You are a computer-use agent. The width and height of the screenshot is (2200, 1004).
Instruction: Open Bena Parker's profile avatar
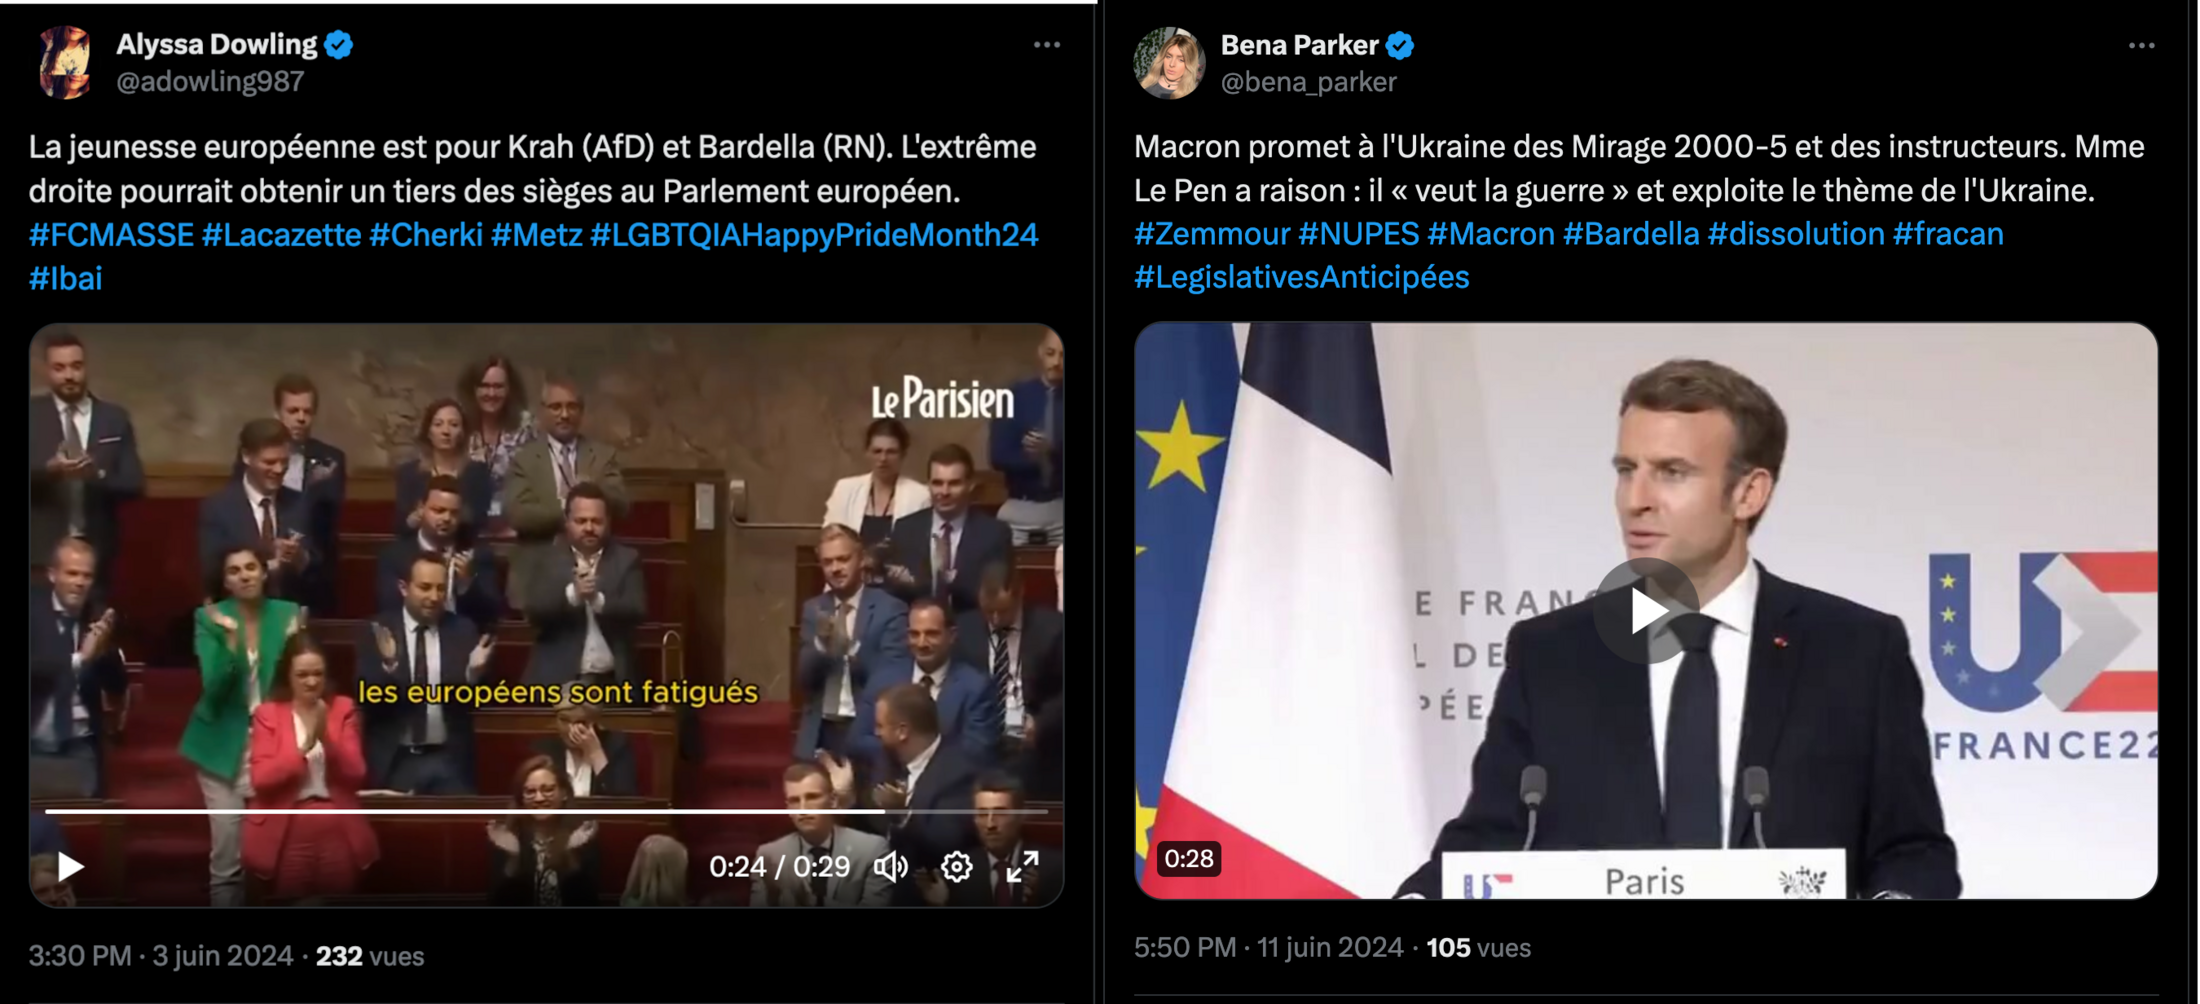1169,63
